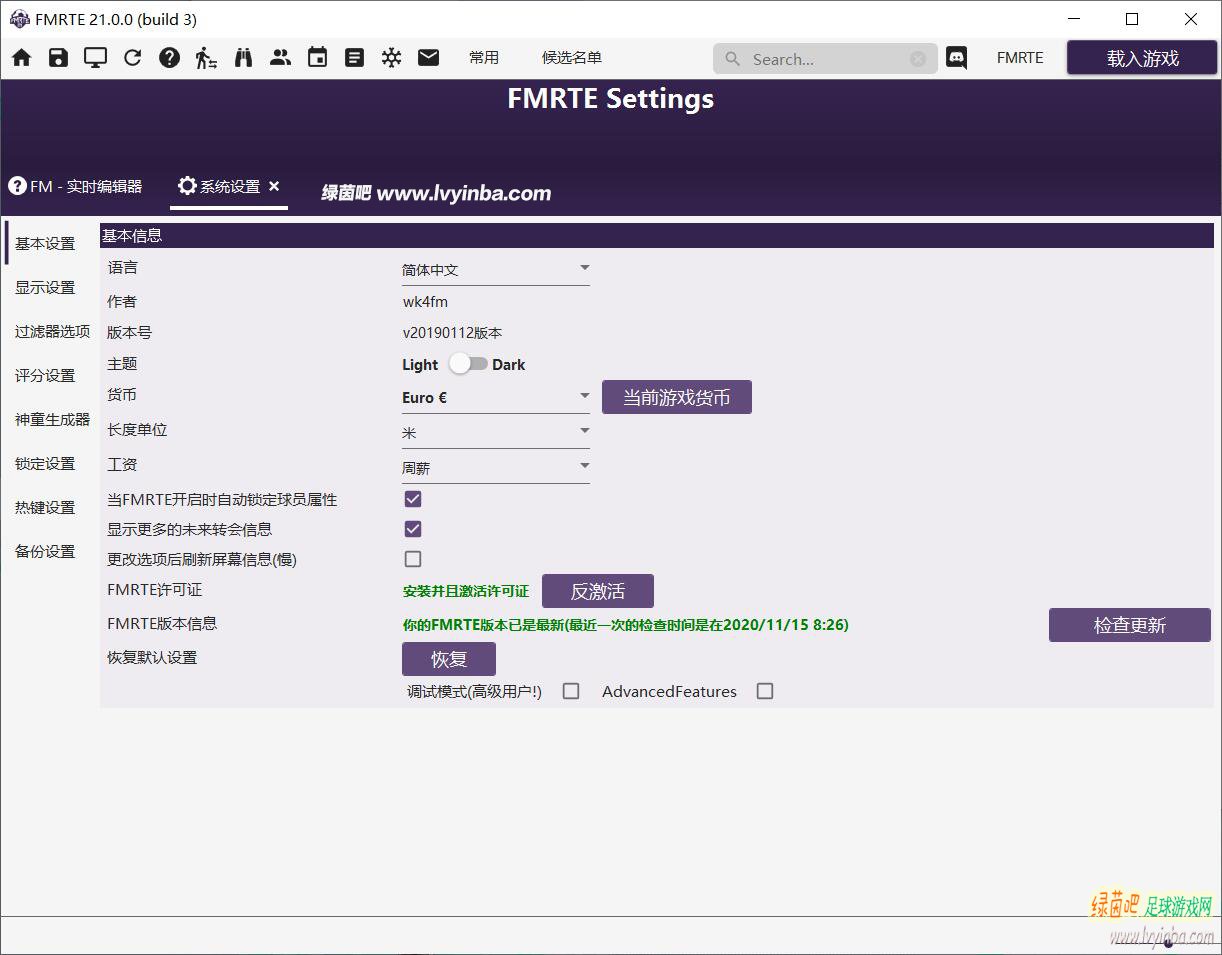1222x955 pixels.
Task: Enable AdvancedFeatures checkbox
Action: tap(765, 691)
